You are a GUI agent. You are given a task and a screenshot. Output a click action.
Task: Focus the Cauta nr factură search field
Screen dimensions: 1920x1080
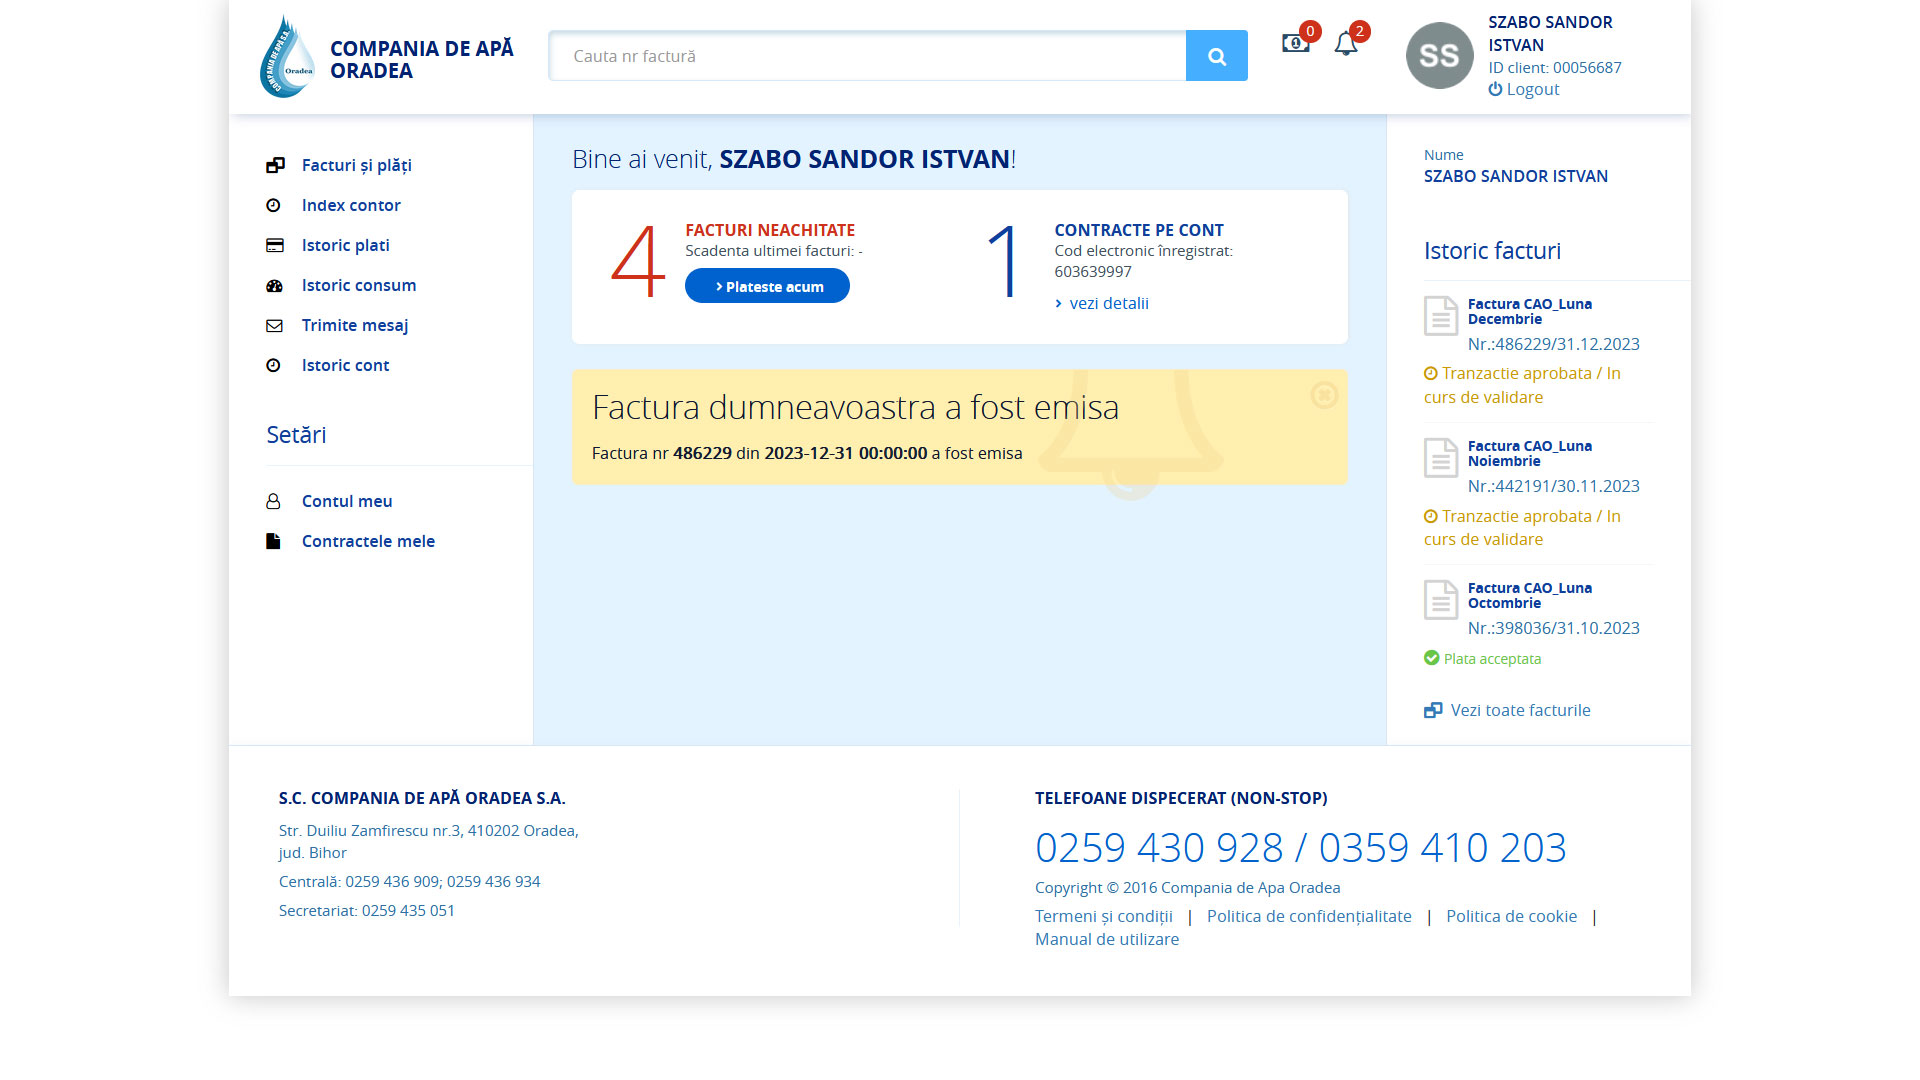866,56
